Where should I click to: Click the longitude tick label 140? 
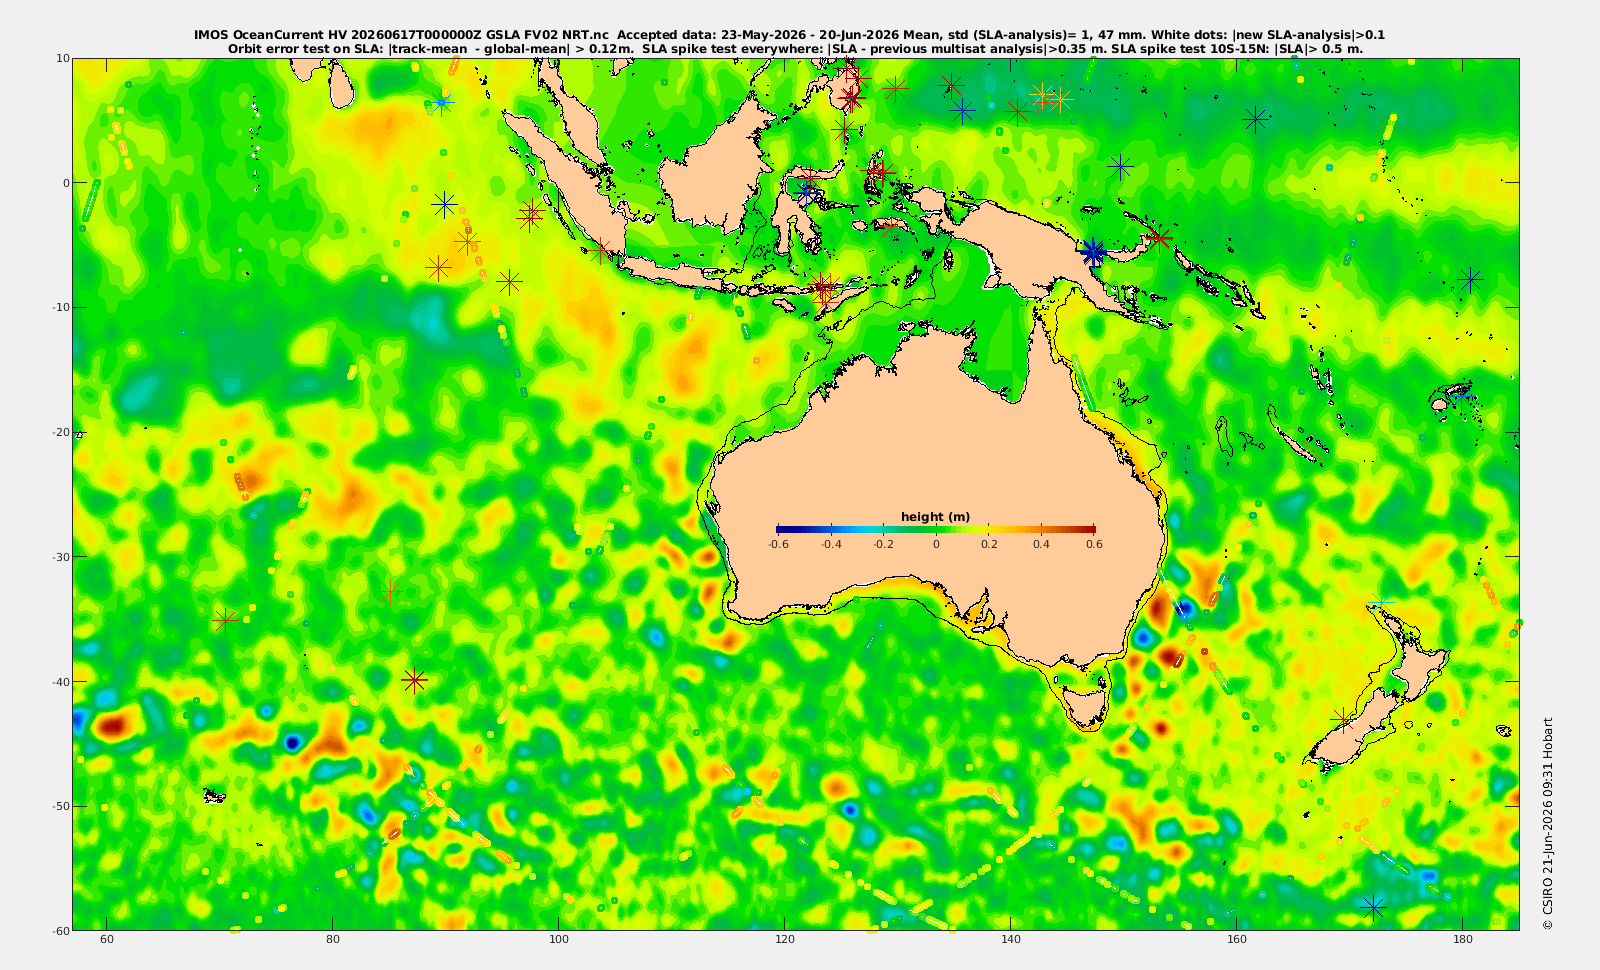tap(1011, 939)
